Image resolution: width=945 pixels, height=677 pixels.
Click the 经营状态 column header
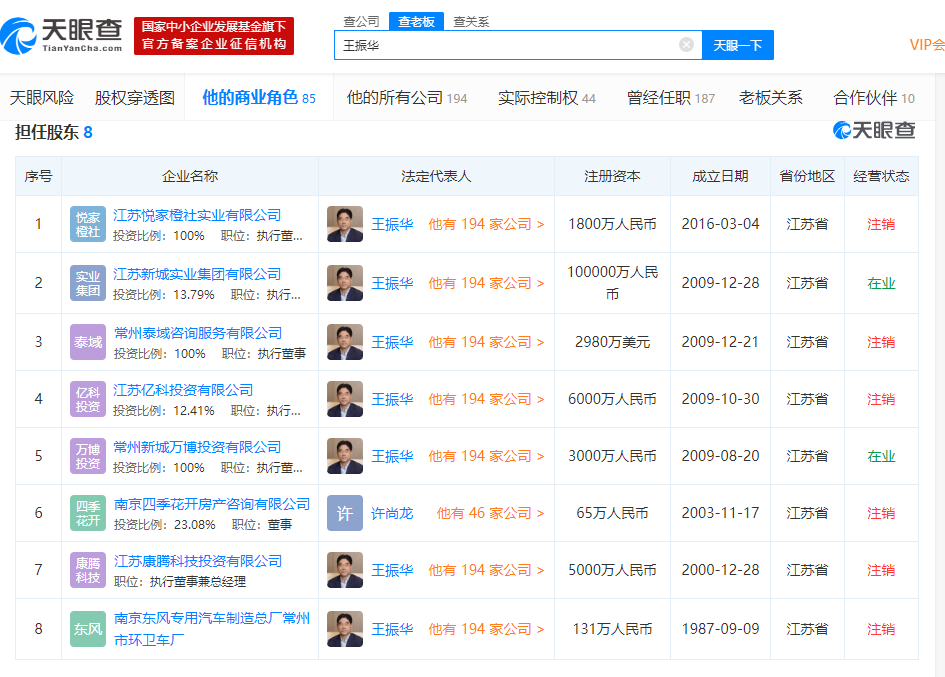click(881, 176)
